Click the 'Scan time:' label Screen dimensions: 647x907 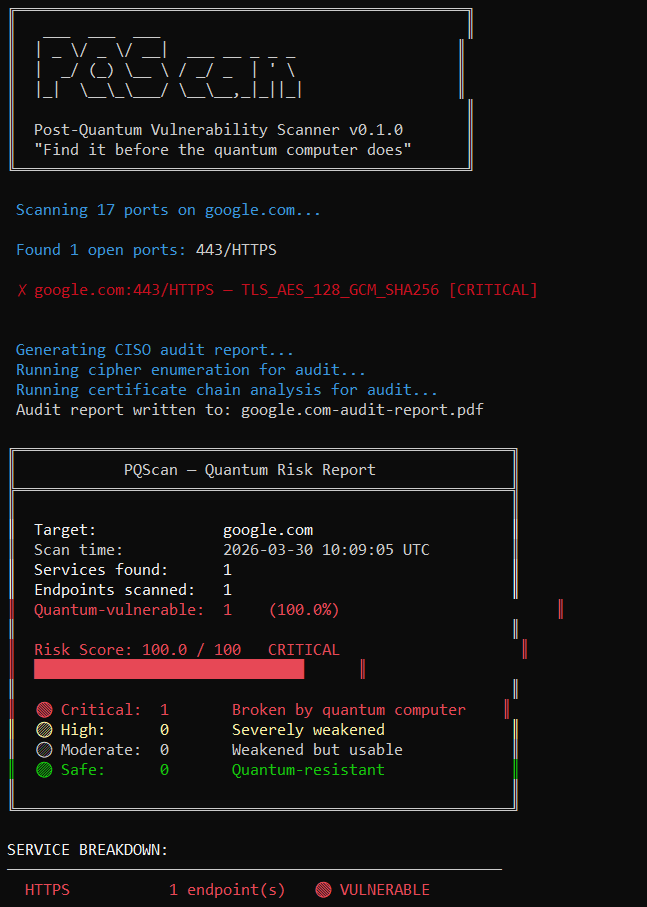(79, 550)
